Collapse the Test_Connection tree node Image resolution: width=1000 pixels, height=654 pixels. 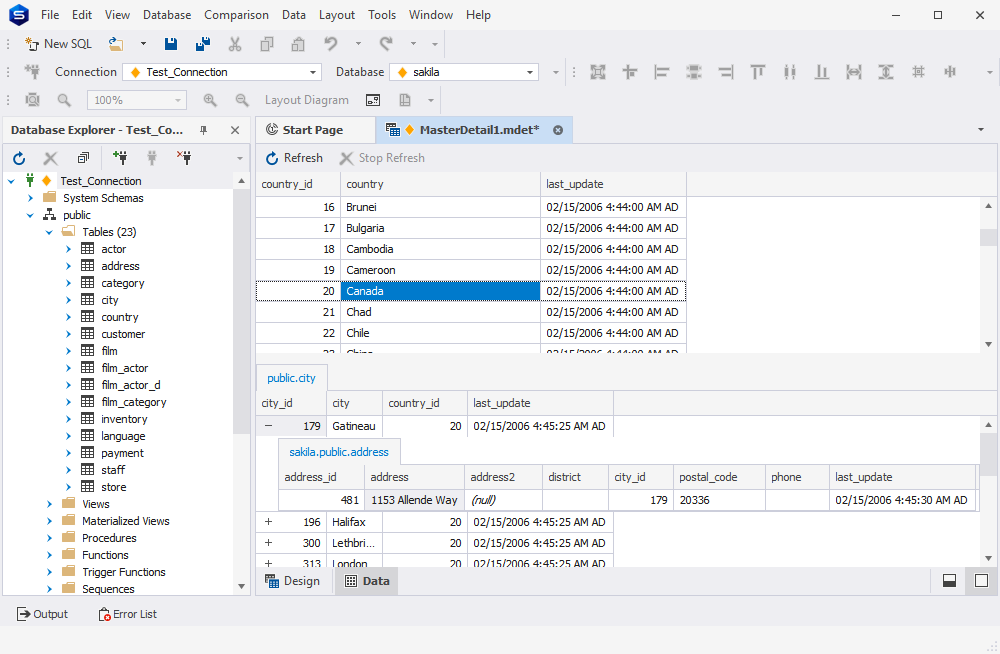(x=11, y=181)
